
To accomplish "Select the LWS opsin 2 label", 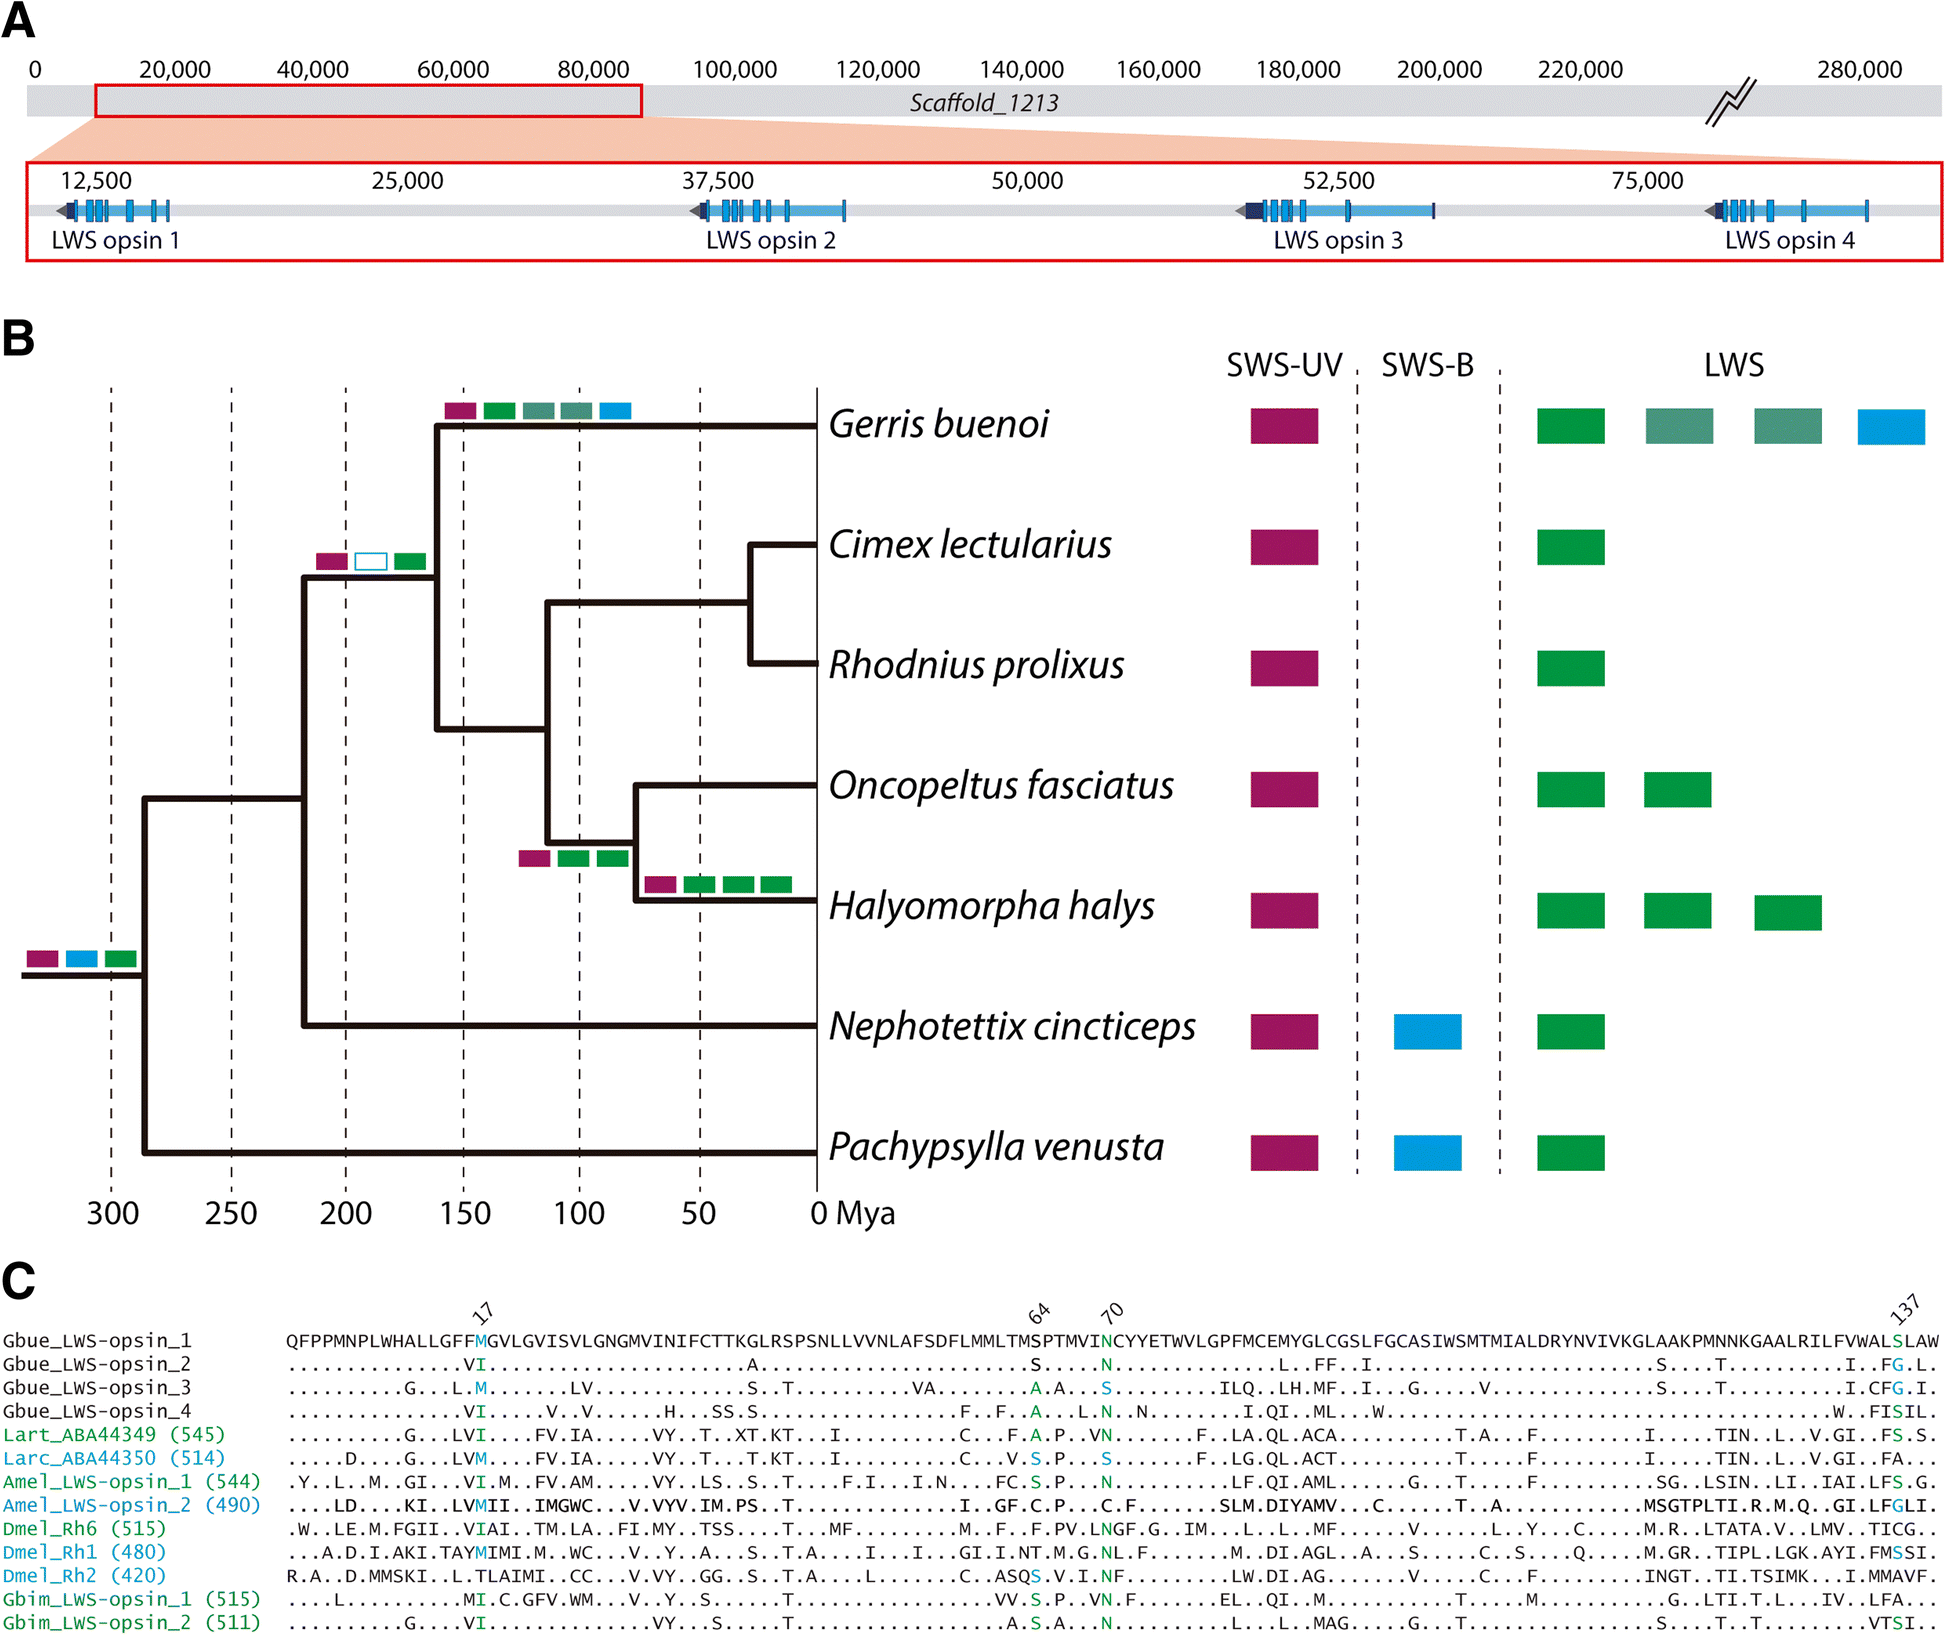I will 771,240.
